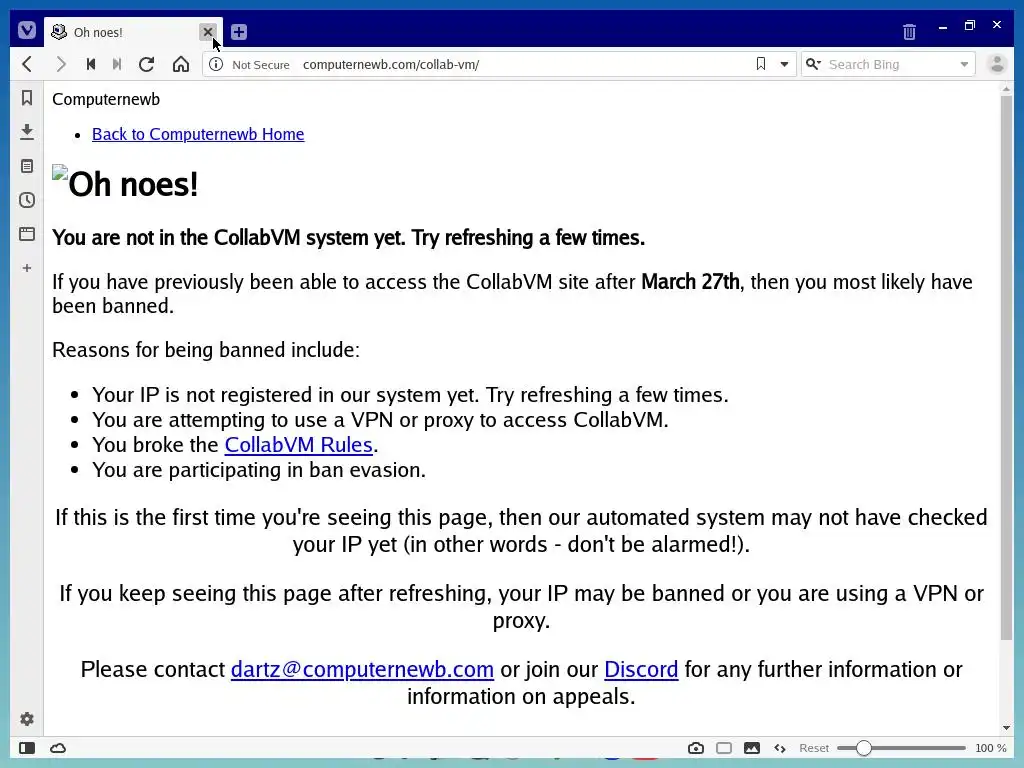The image size is (1024, 768).
Task: Go to the home page
Action: (181, 64)
